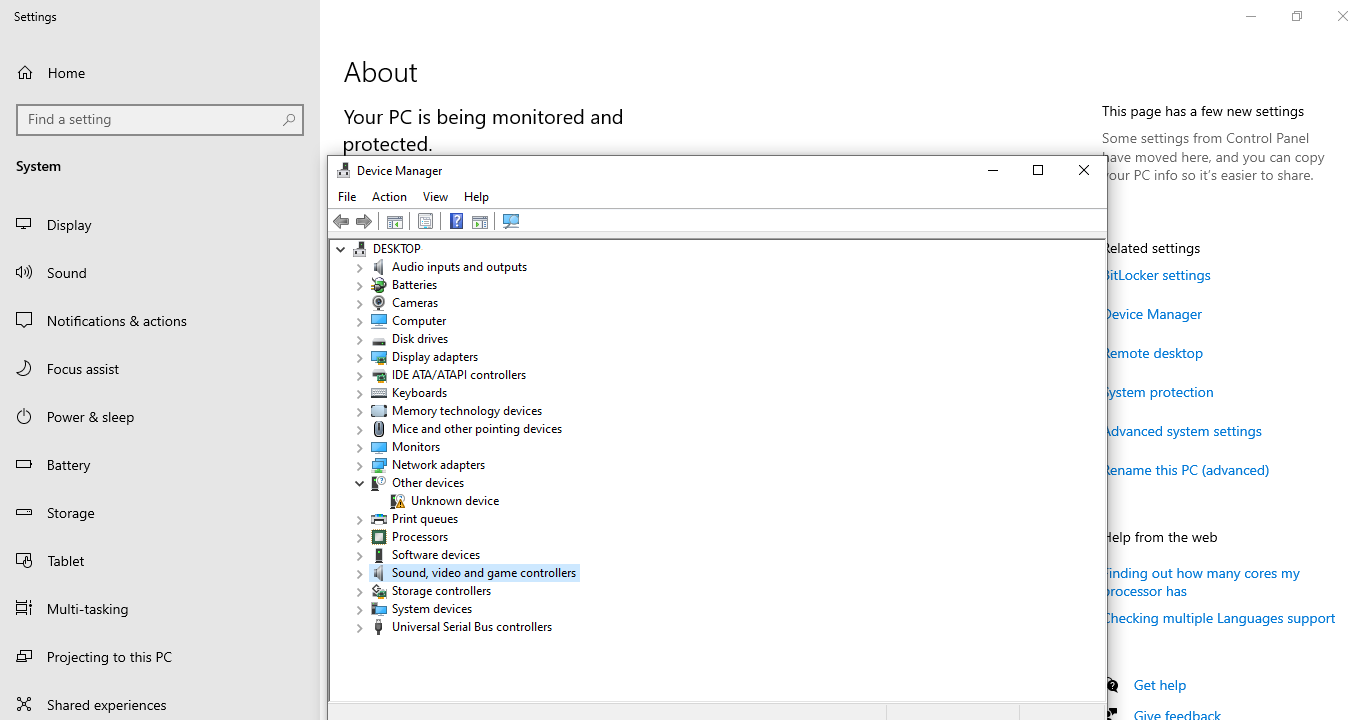Expand the Batteries category
Image resolution: width=1360 pixels, height=720 pixels.
coord(360,285)
